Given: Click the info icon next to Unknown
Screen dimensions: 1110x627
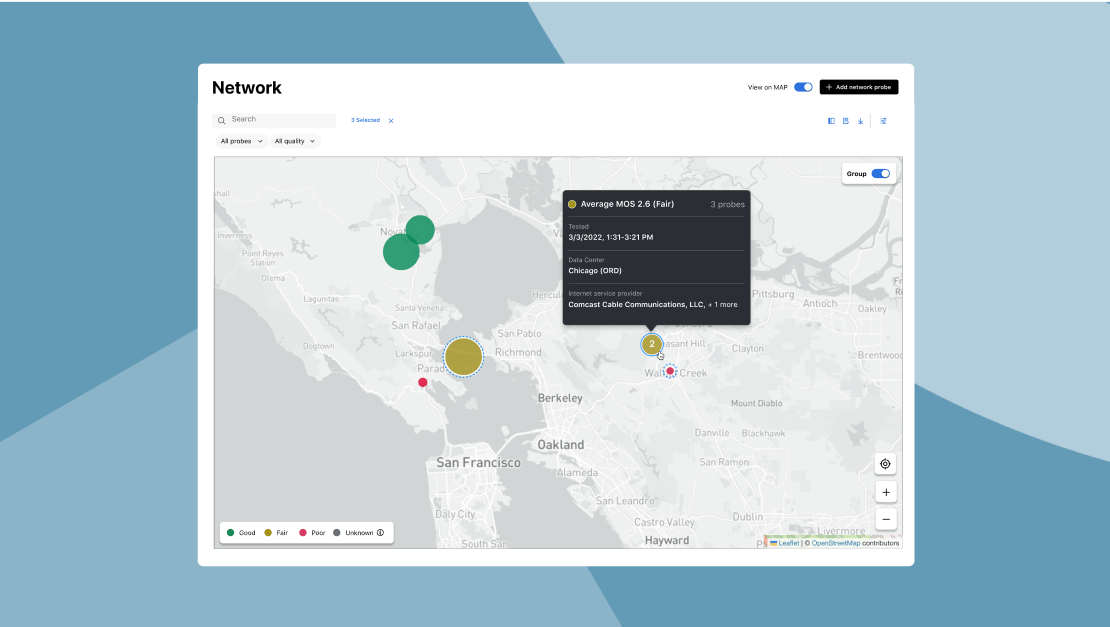Looking at the screenshot, I should click(380, 533).
